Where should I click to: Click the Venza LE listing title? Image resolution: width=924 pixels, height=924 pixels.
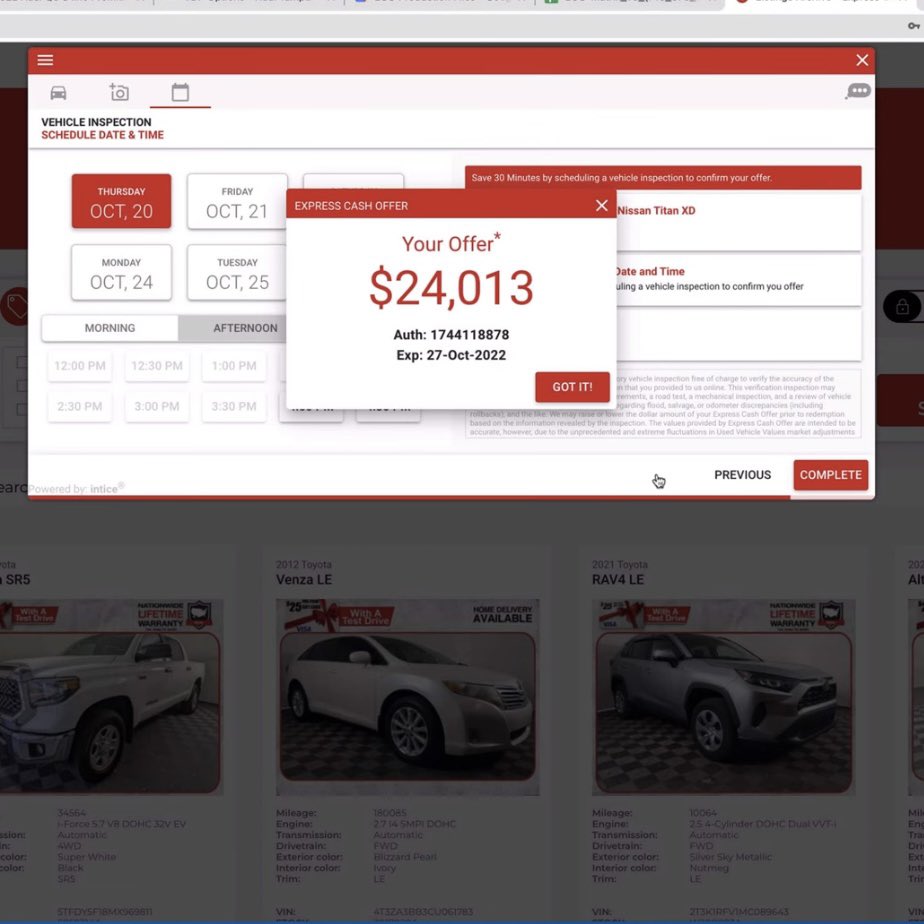click(304, 580)
